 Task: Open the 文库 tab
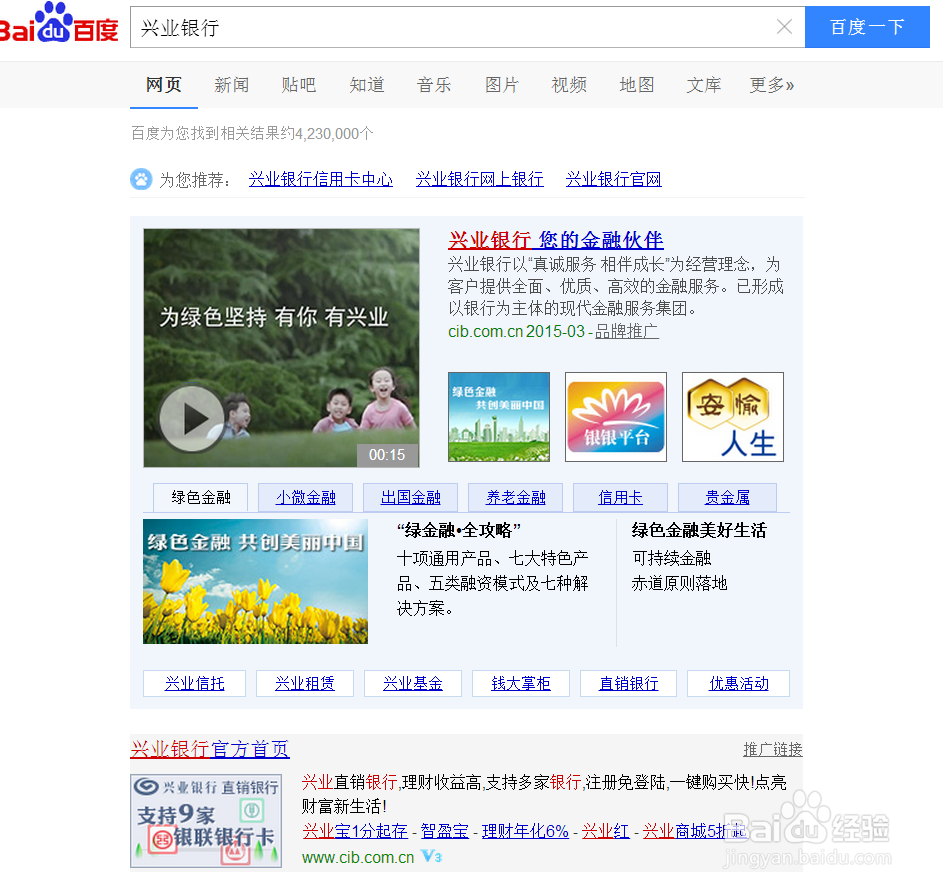pos(704,85)
